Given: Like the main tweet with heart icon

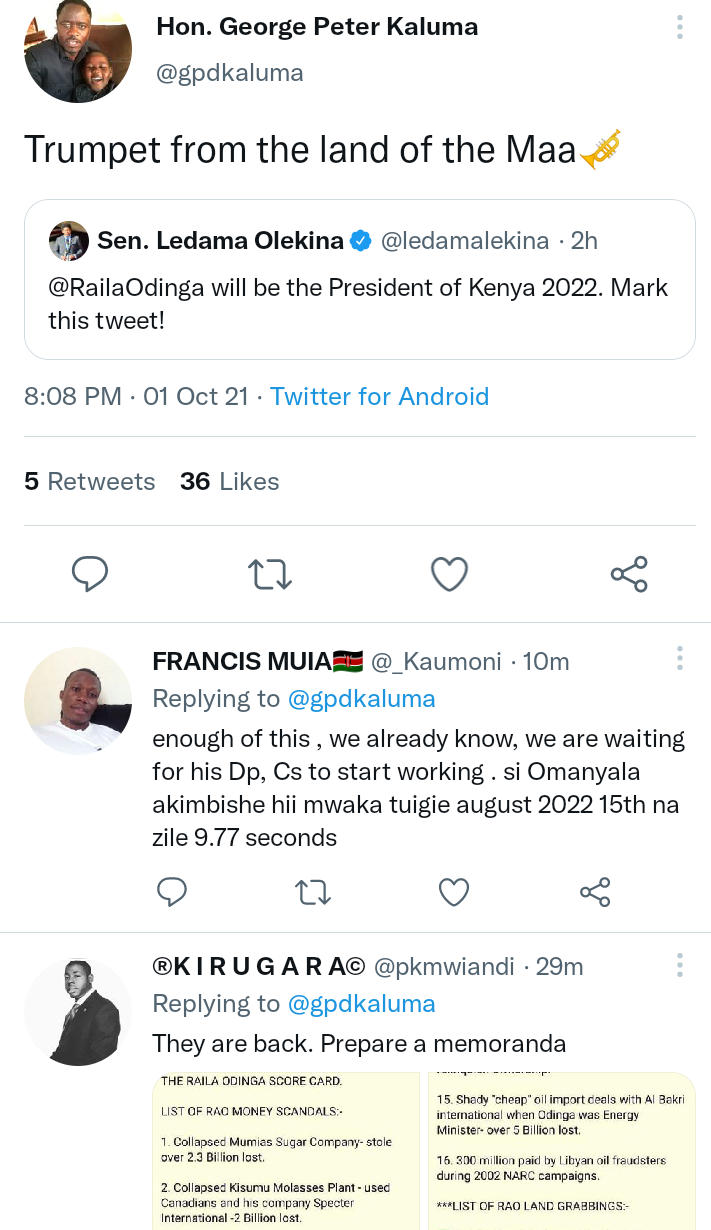Looking at the screenshot, I should pos(449,573).
